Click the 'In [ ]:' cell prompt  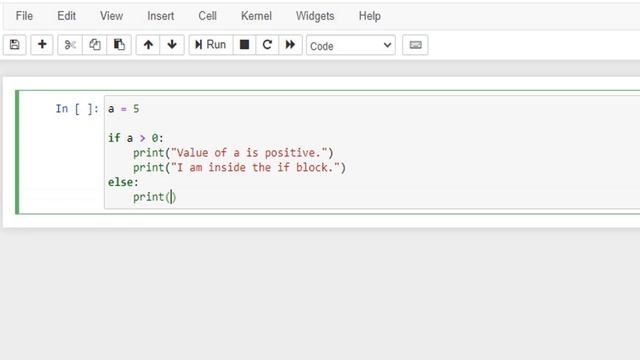click(x=77, y=109)
